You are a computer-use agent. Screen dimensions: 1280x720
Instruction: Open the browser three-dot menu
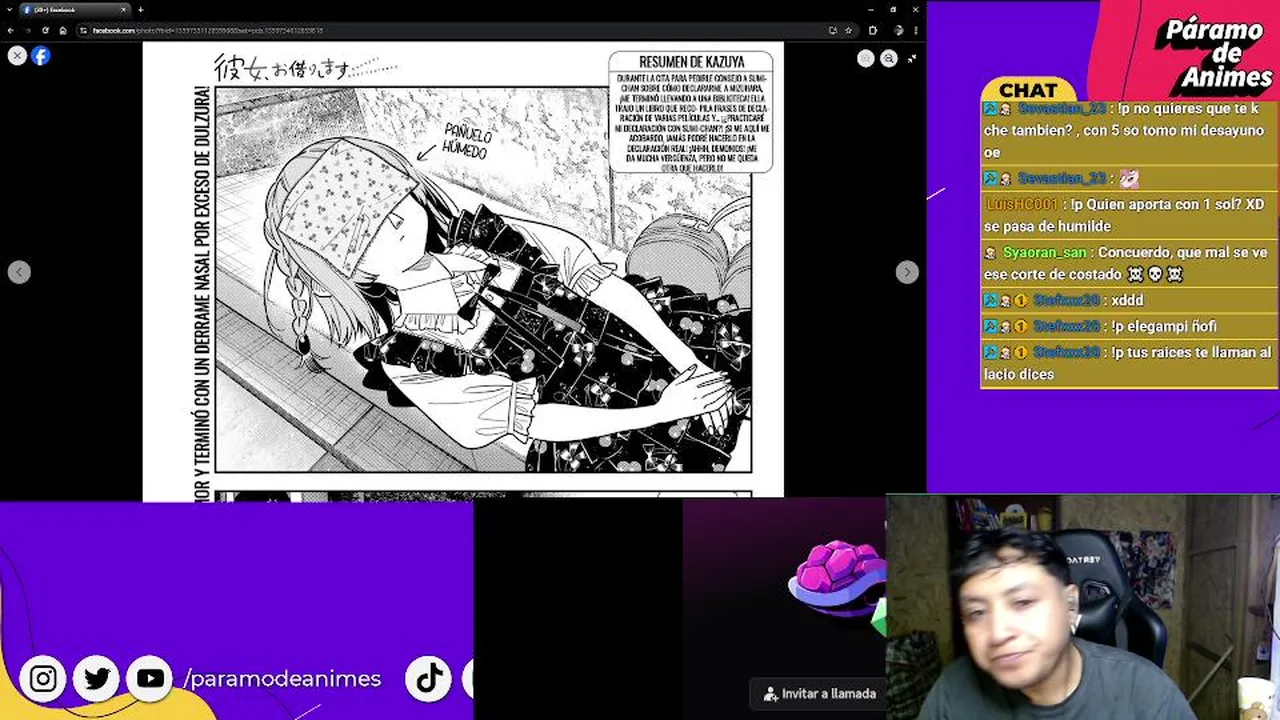click(x=916, y=30)
